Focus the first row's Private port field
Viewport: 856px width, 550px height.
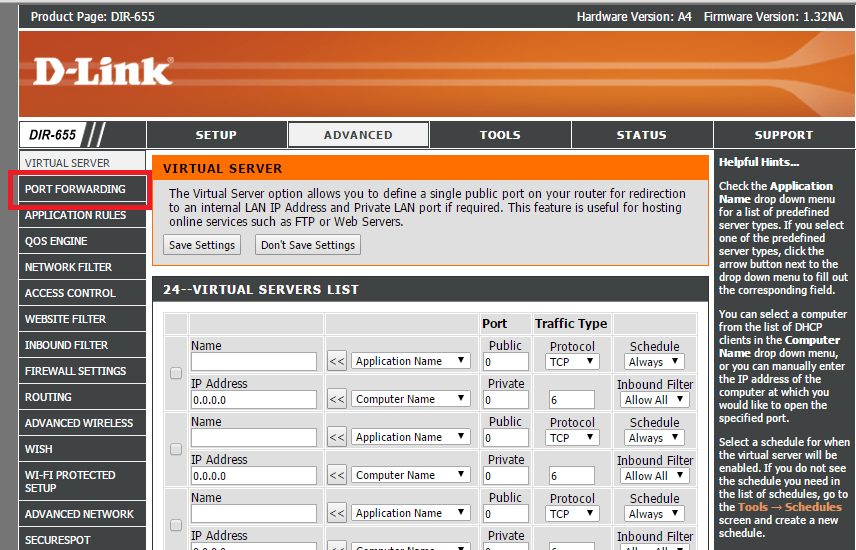coord(506,400)
